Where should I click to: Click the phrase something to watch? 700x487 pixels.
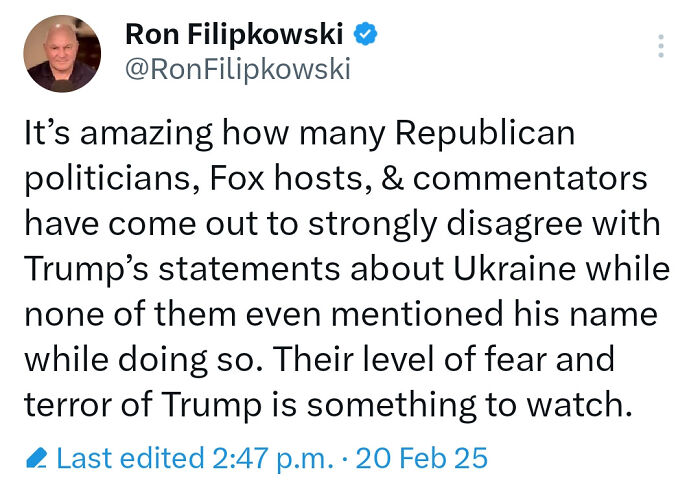(x=470, y=404)
